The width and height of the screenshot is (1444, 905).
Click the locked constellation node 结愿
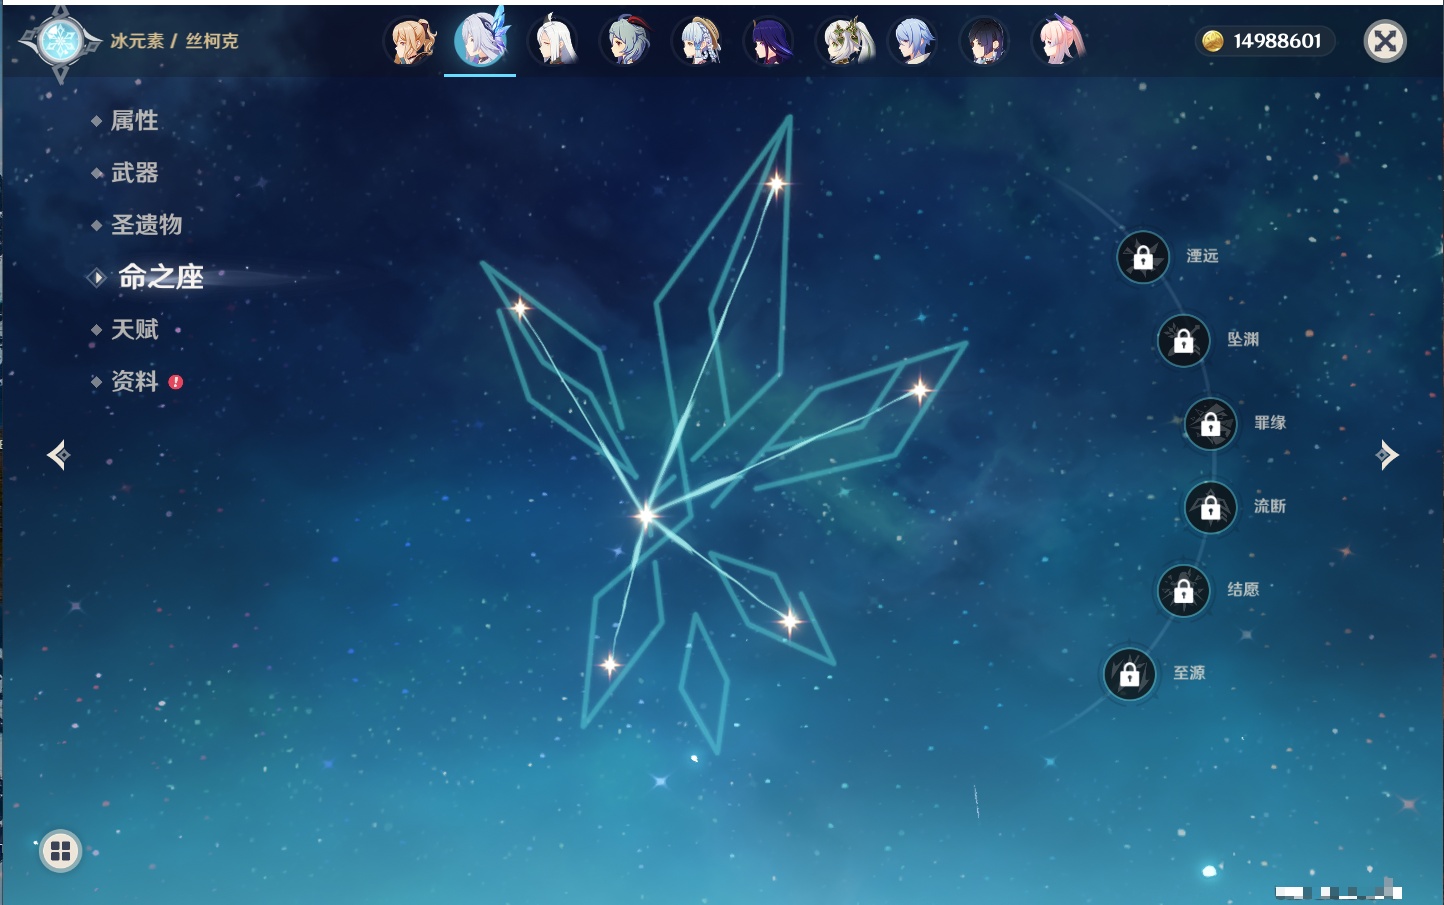point(1184,590)
